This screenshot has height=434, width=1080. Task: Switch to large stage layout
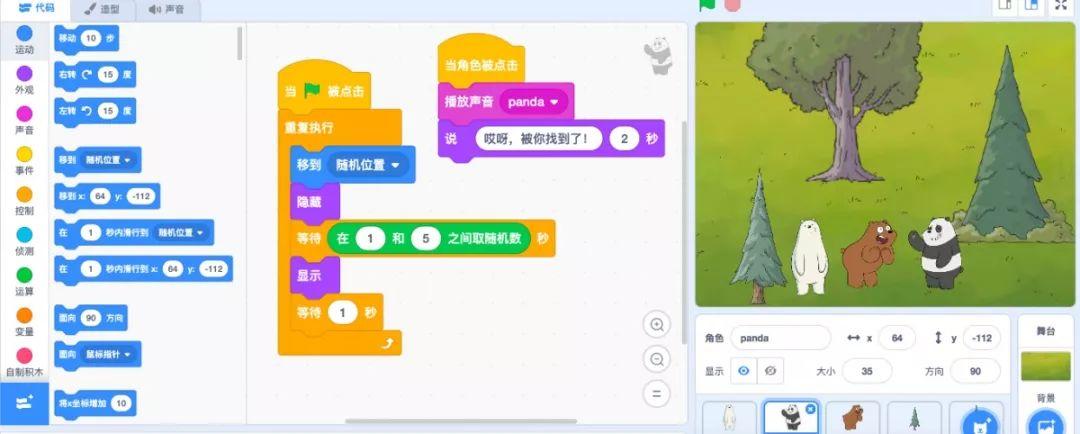pyautogui.click(x=1031, y=6)
